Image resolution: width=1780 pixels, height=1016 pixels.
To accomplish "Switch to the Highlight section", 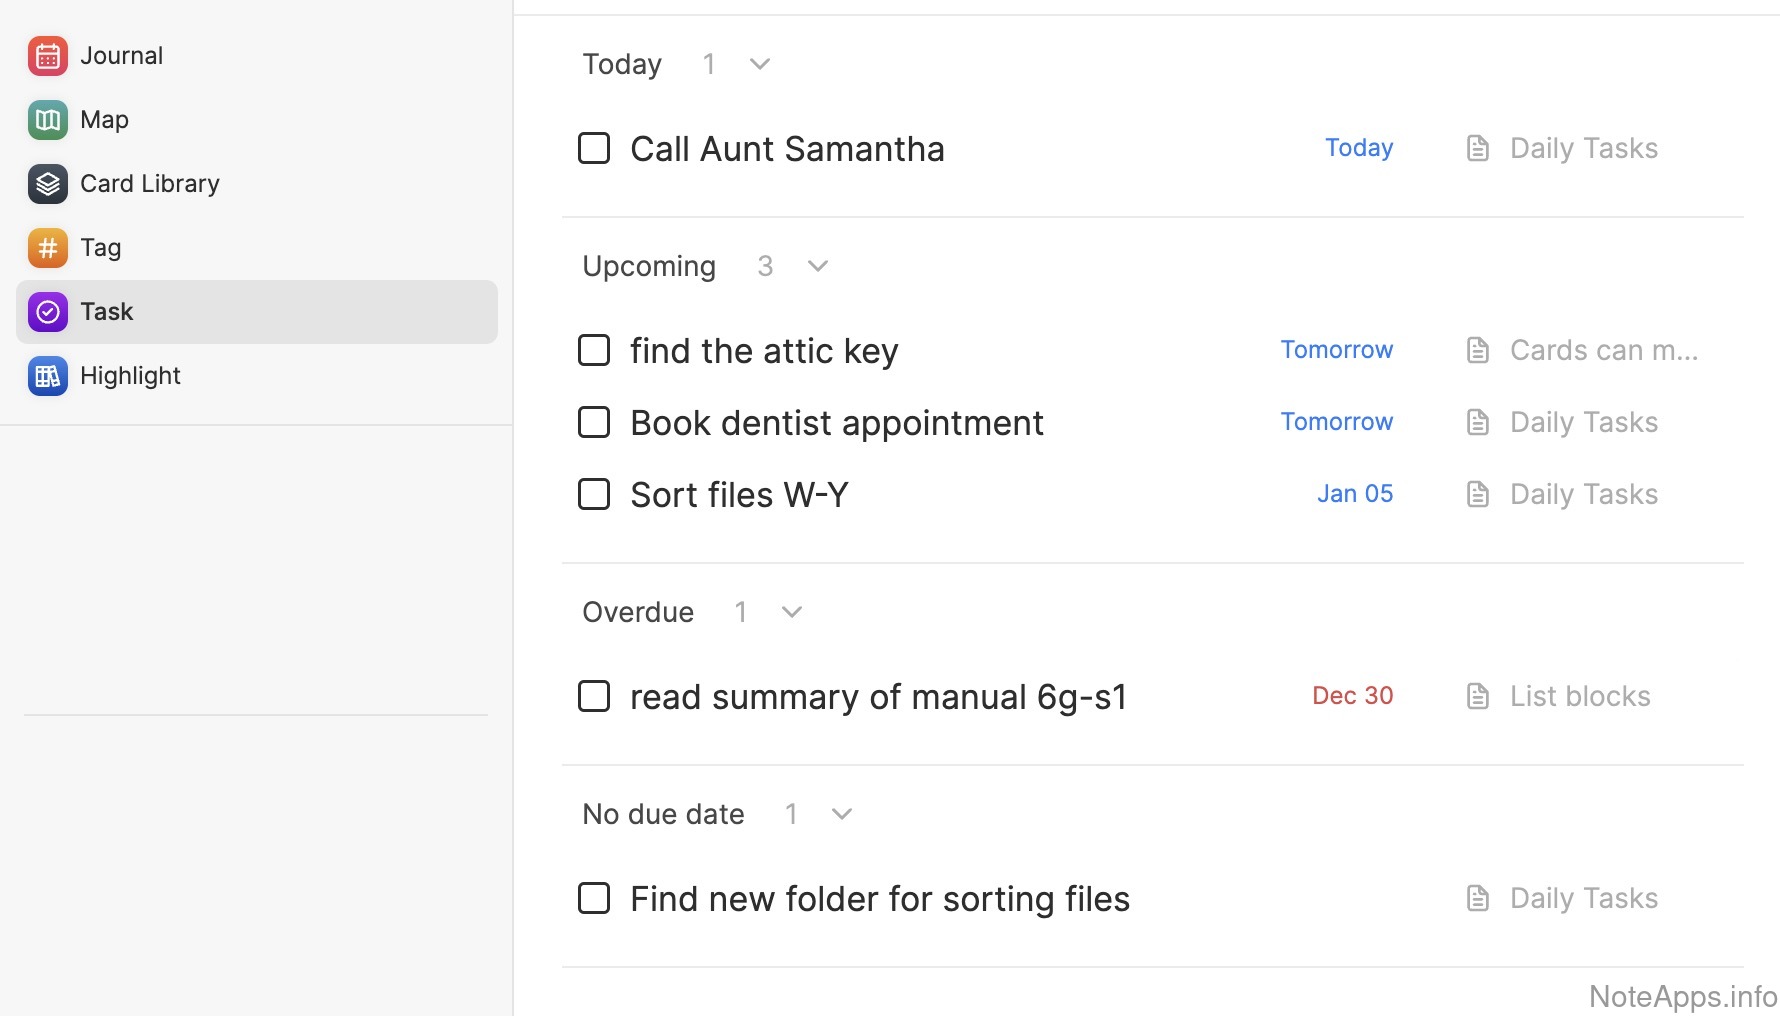I will [x=130, y=376].
